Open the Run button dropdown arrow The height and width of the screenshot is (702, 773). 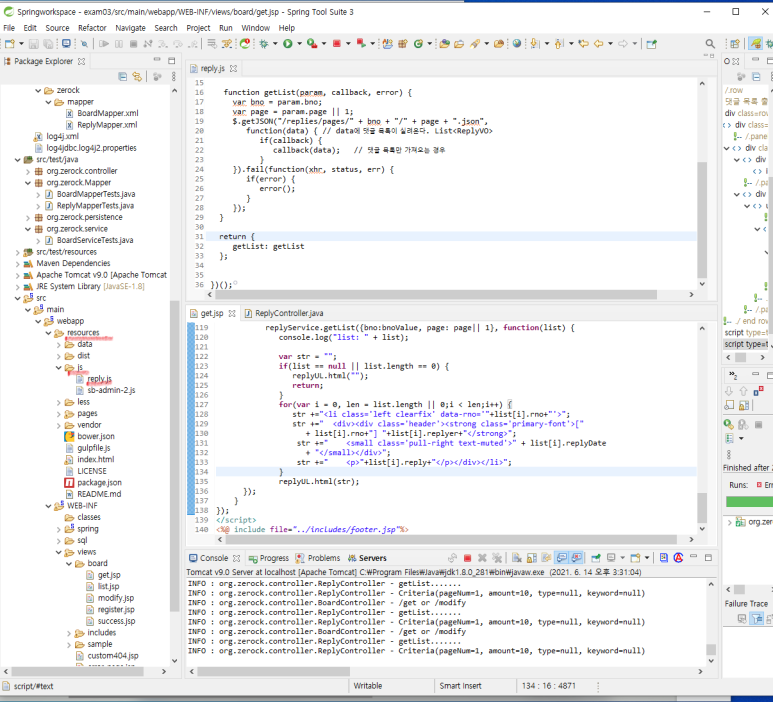click(299, 44)
